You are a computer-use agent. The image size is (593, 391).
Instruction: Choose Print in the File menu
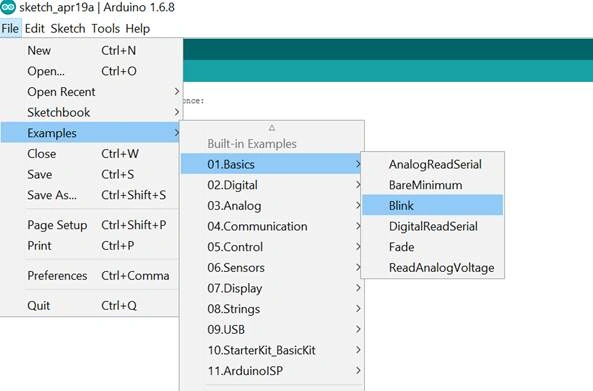90,245
